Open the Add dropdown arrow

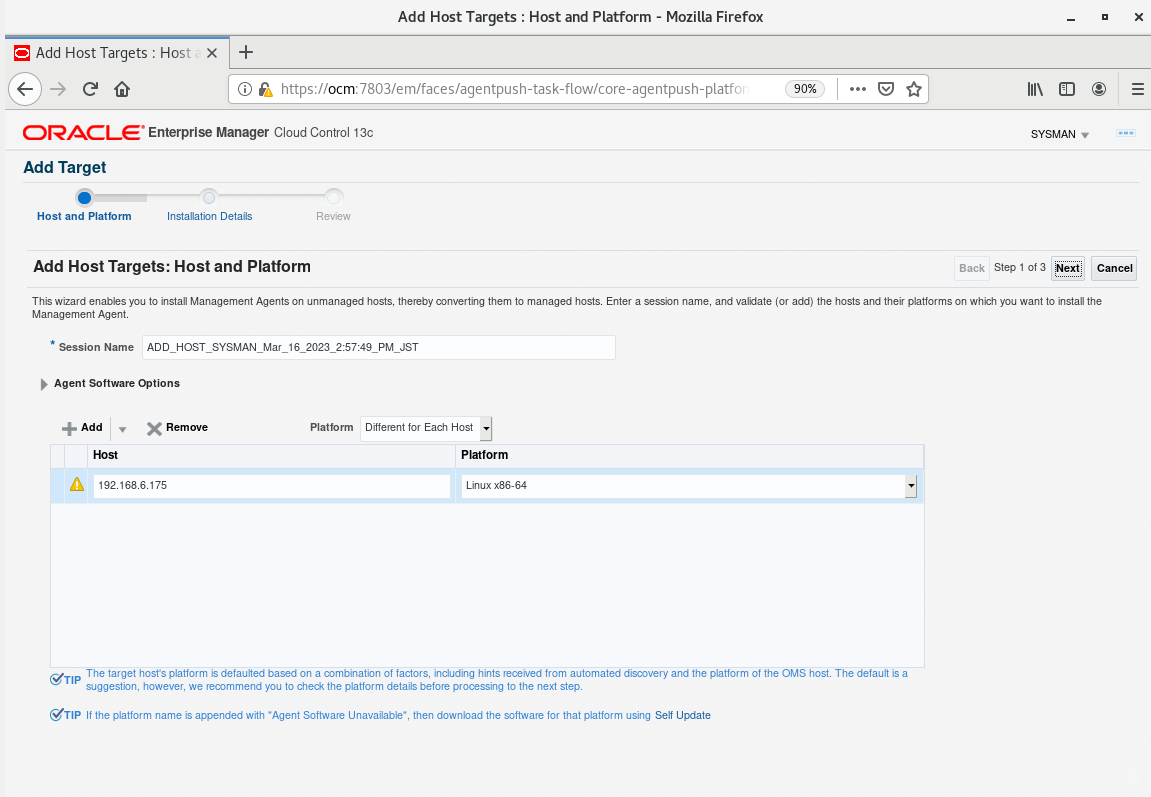click(x=123, y=429)
